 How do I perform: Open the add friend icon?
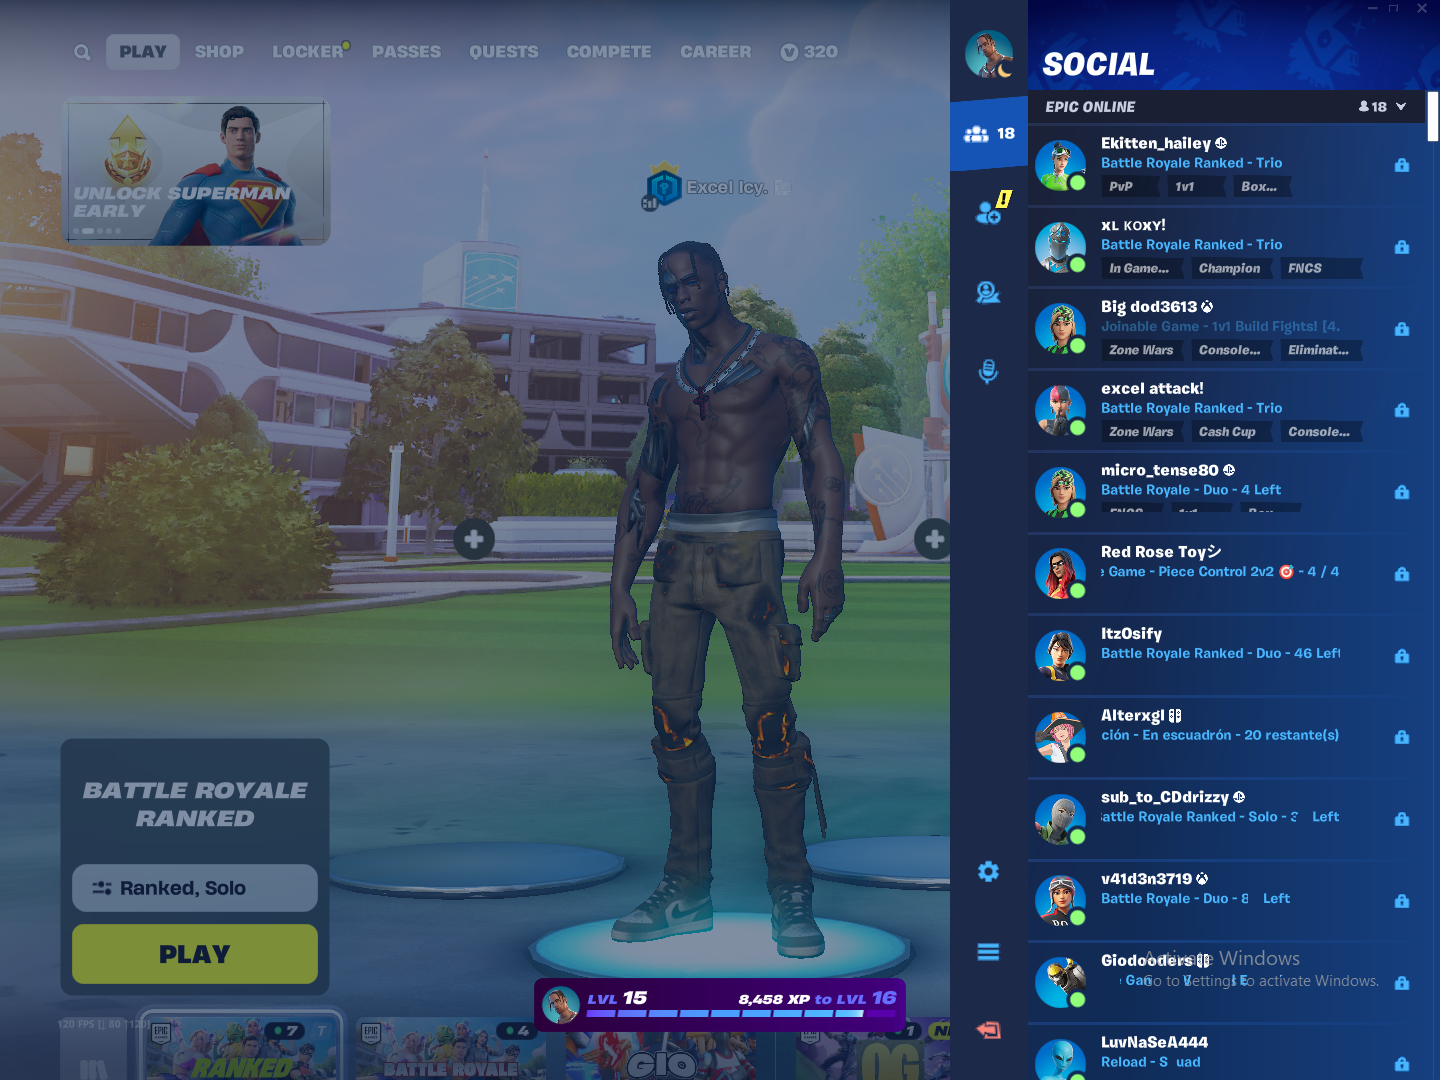pos(989,211)
